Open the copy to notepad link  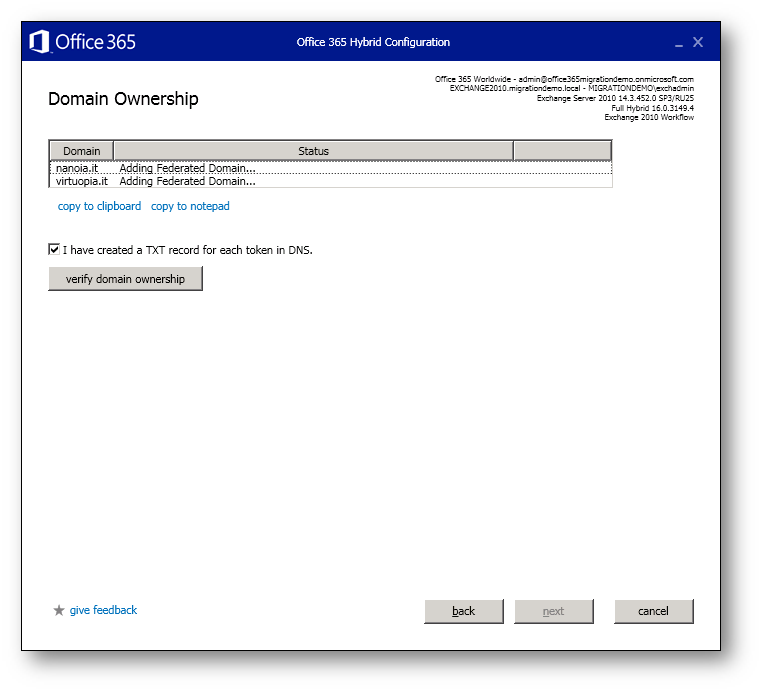pos(190,206)
